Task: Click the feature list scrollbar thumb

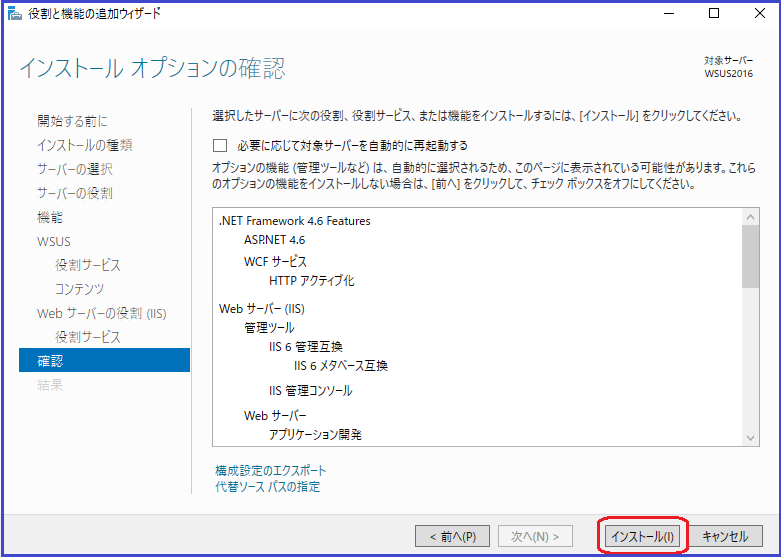Action: coord(750,257)
